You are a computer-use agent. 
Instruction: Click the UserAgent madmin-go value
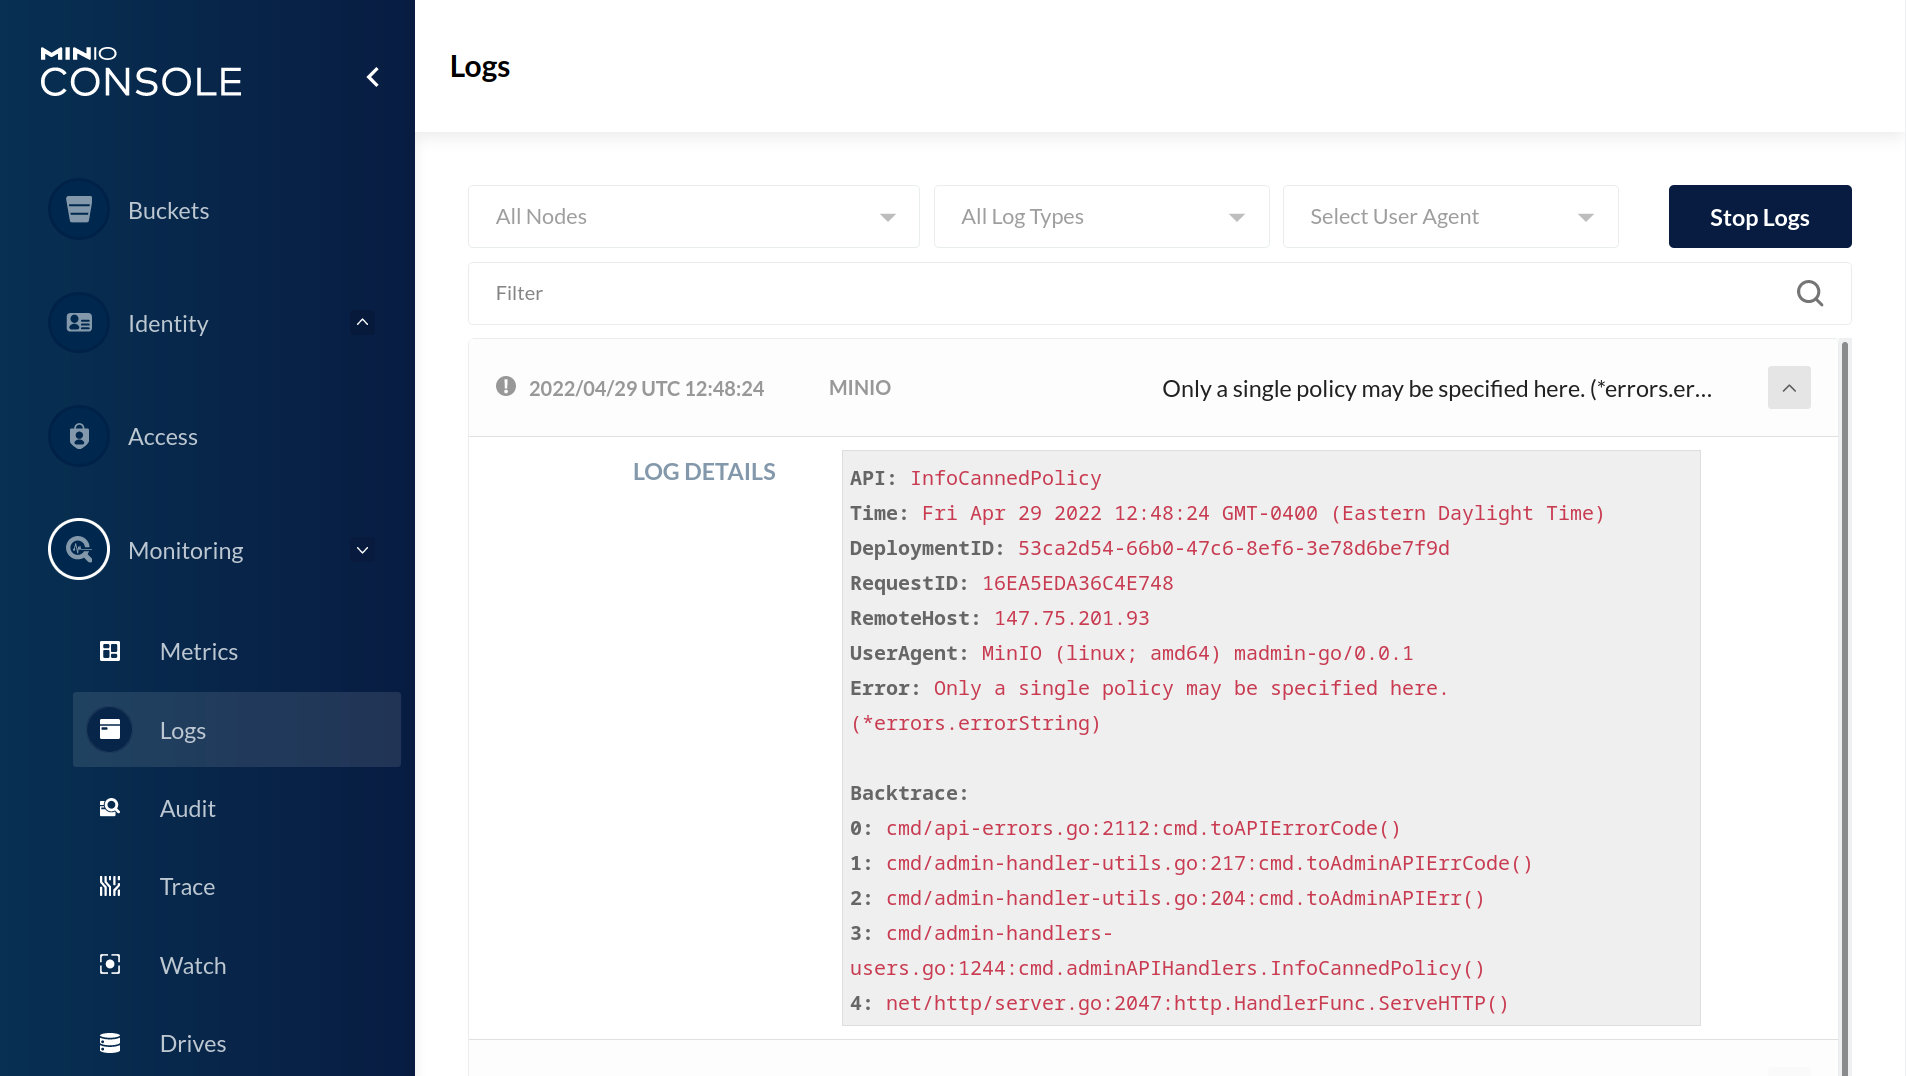[x=1198, y=653]
